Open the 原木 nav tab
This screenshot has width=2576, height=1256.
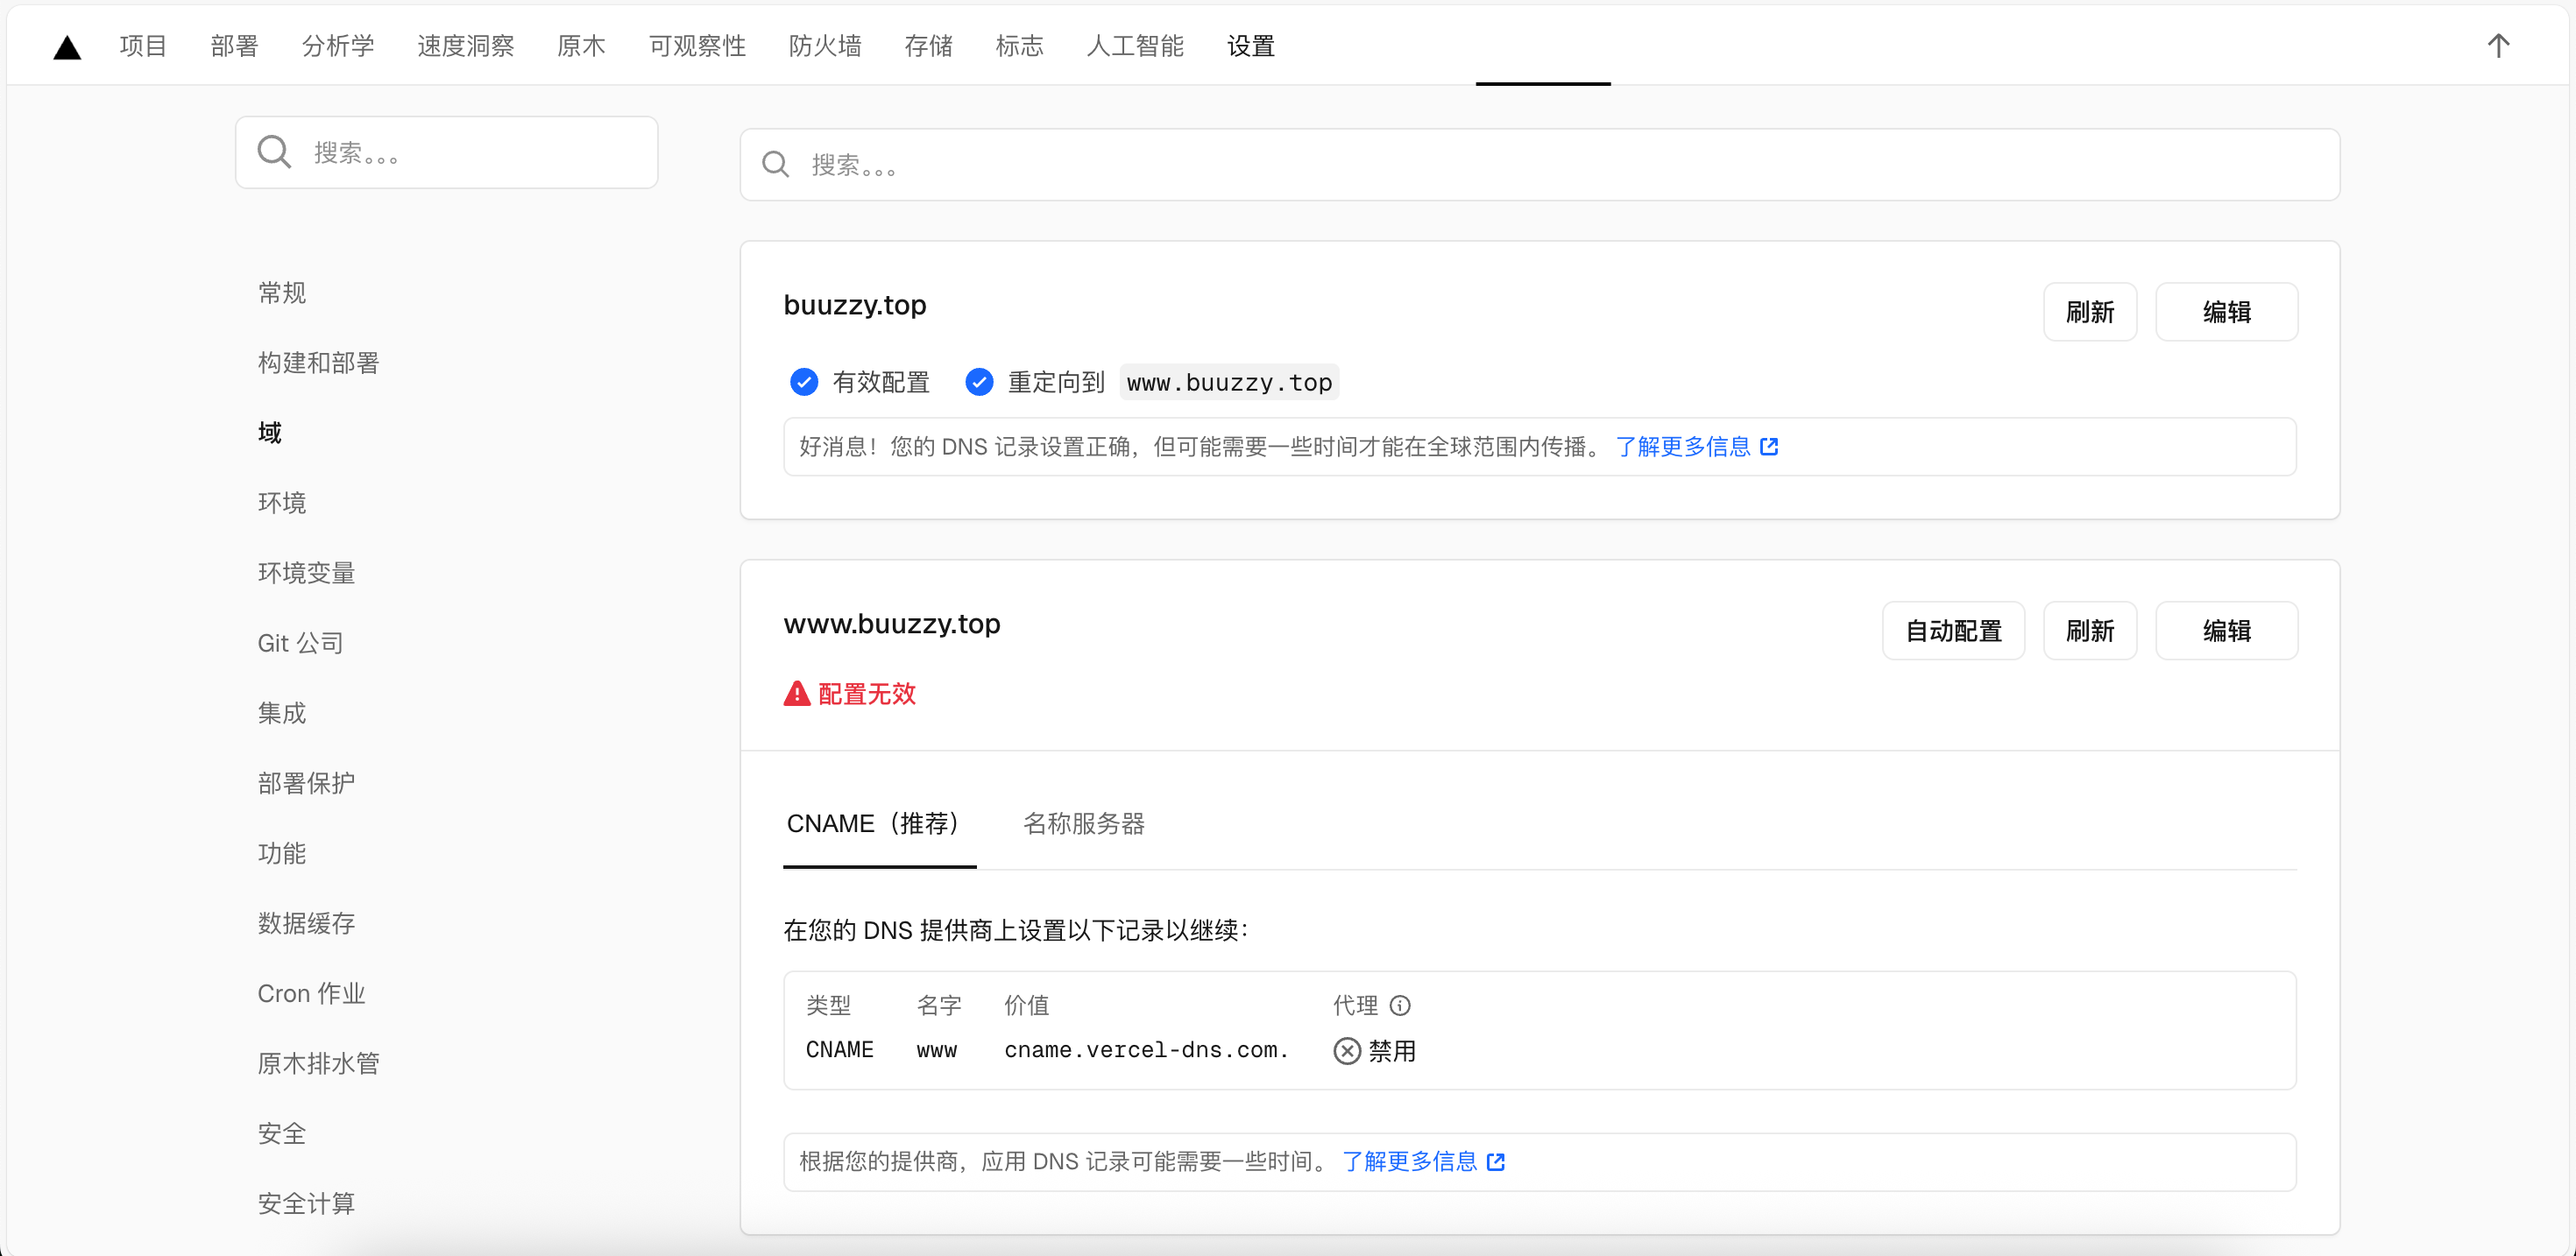coord(581,46)
